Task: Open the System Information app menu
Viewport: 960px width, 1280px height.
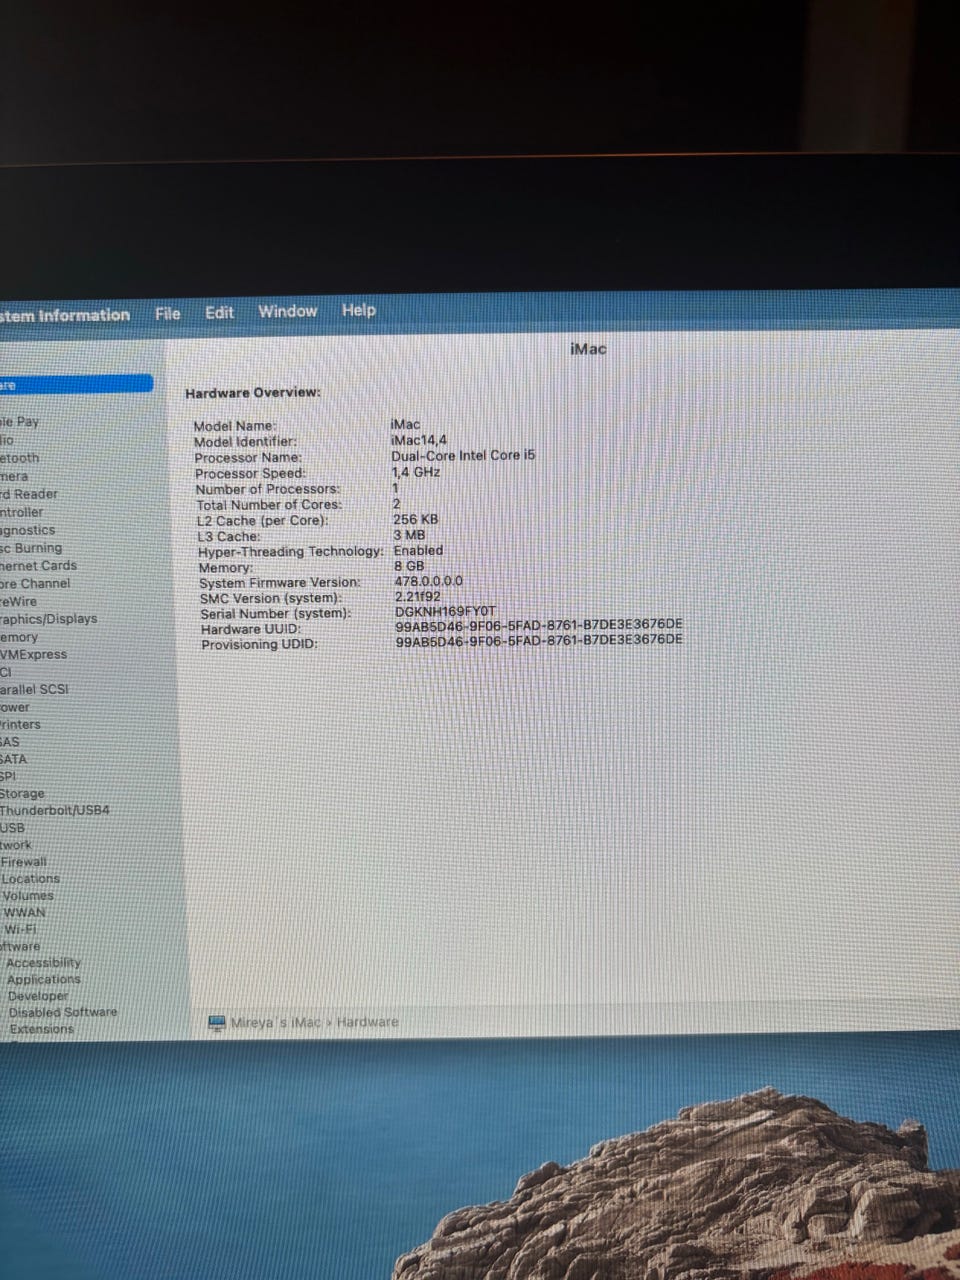Action: pos(65,315)
